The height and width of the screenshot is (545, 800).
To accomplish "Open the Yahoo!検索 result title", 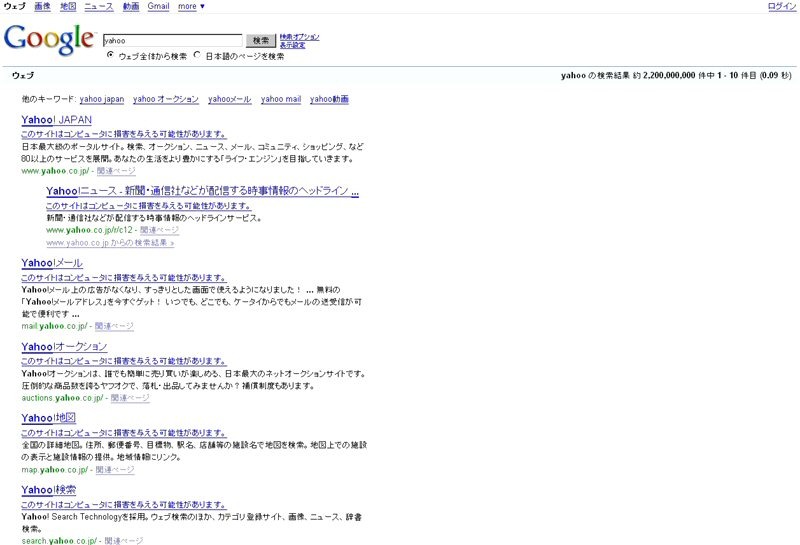I will [48, 490].
